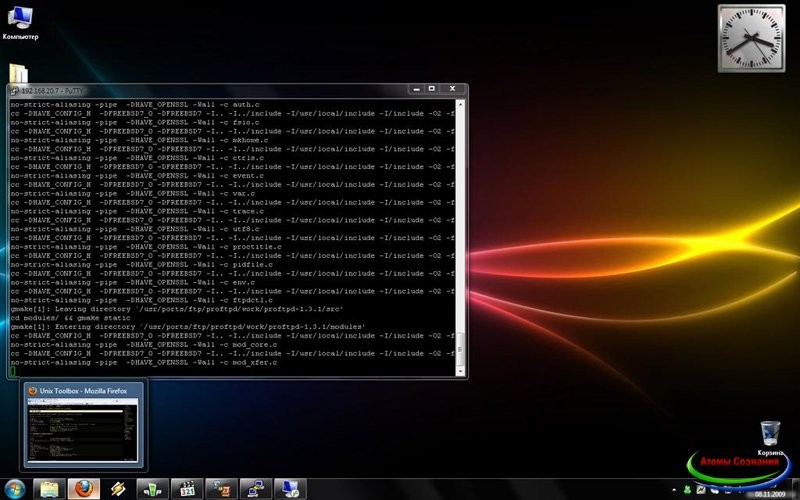Select the PuTTY taskbar button

(x=254, y=489)
